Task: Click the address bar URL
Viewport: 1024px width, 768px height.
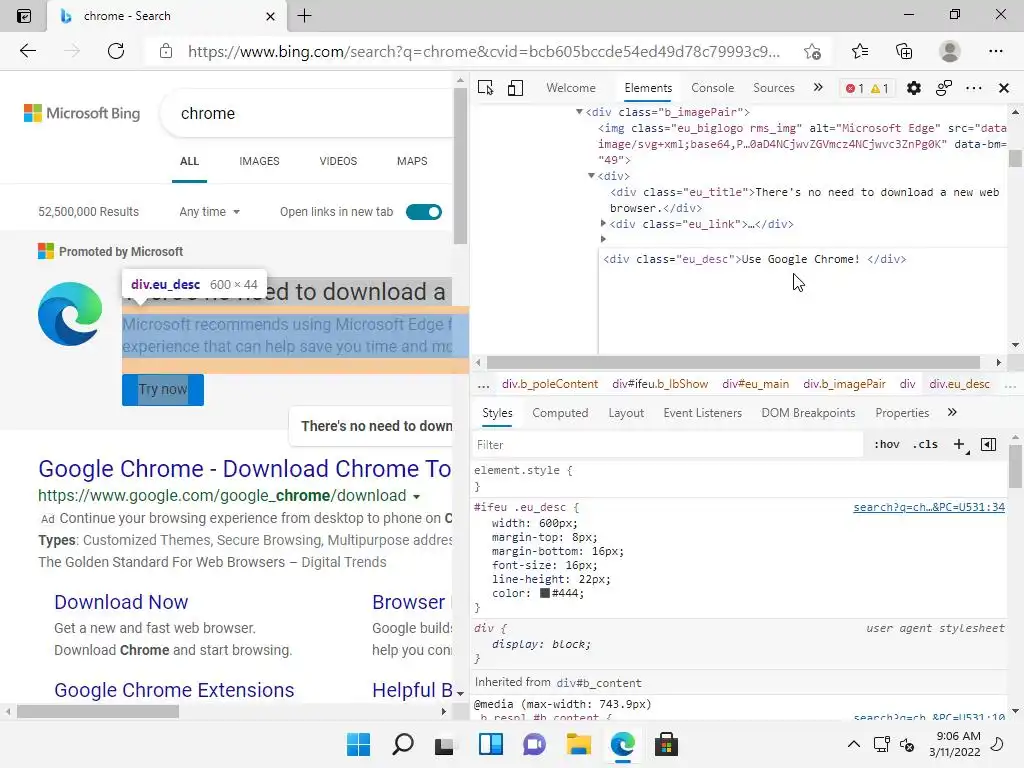Action: pos(483,52)
